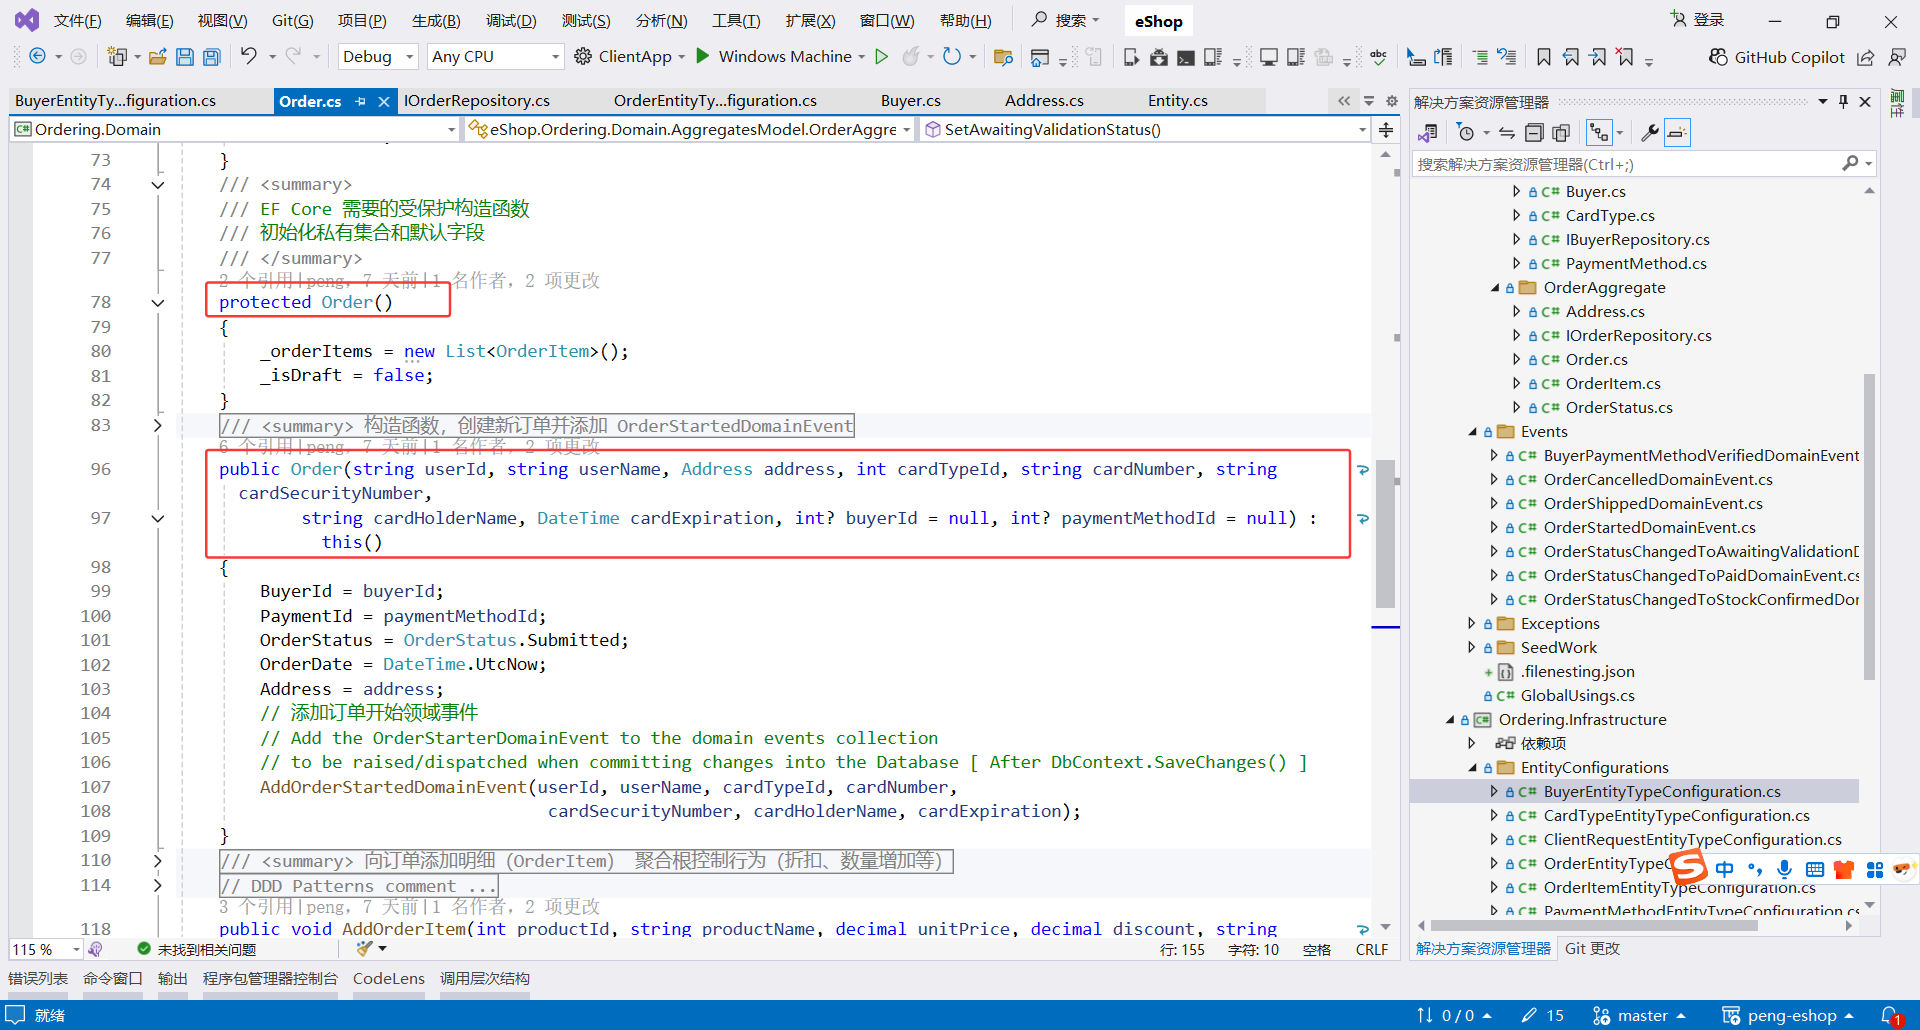Viewport: 1920px width, 1030px height.
Task: Open the Any CPU platform dropdown
Action: pyautogui.click(x=495, y=57)
